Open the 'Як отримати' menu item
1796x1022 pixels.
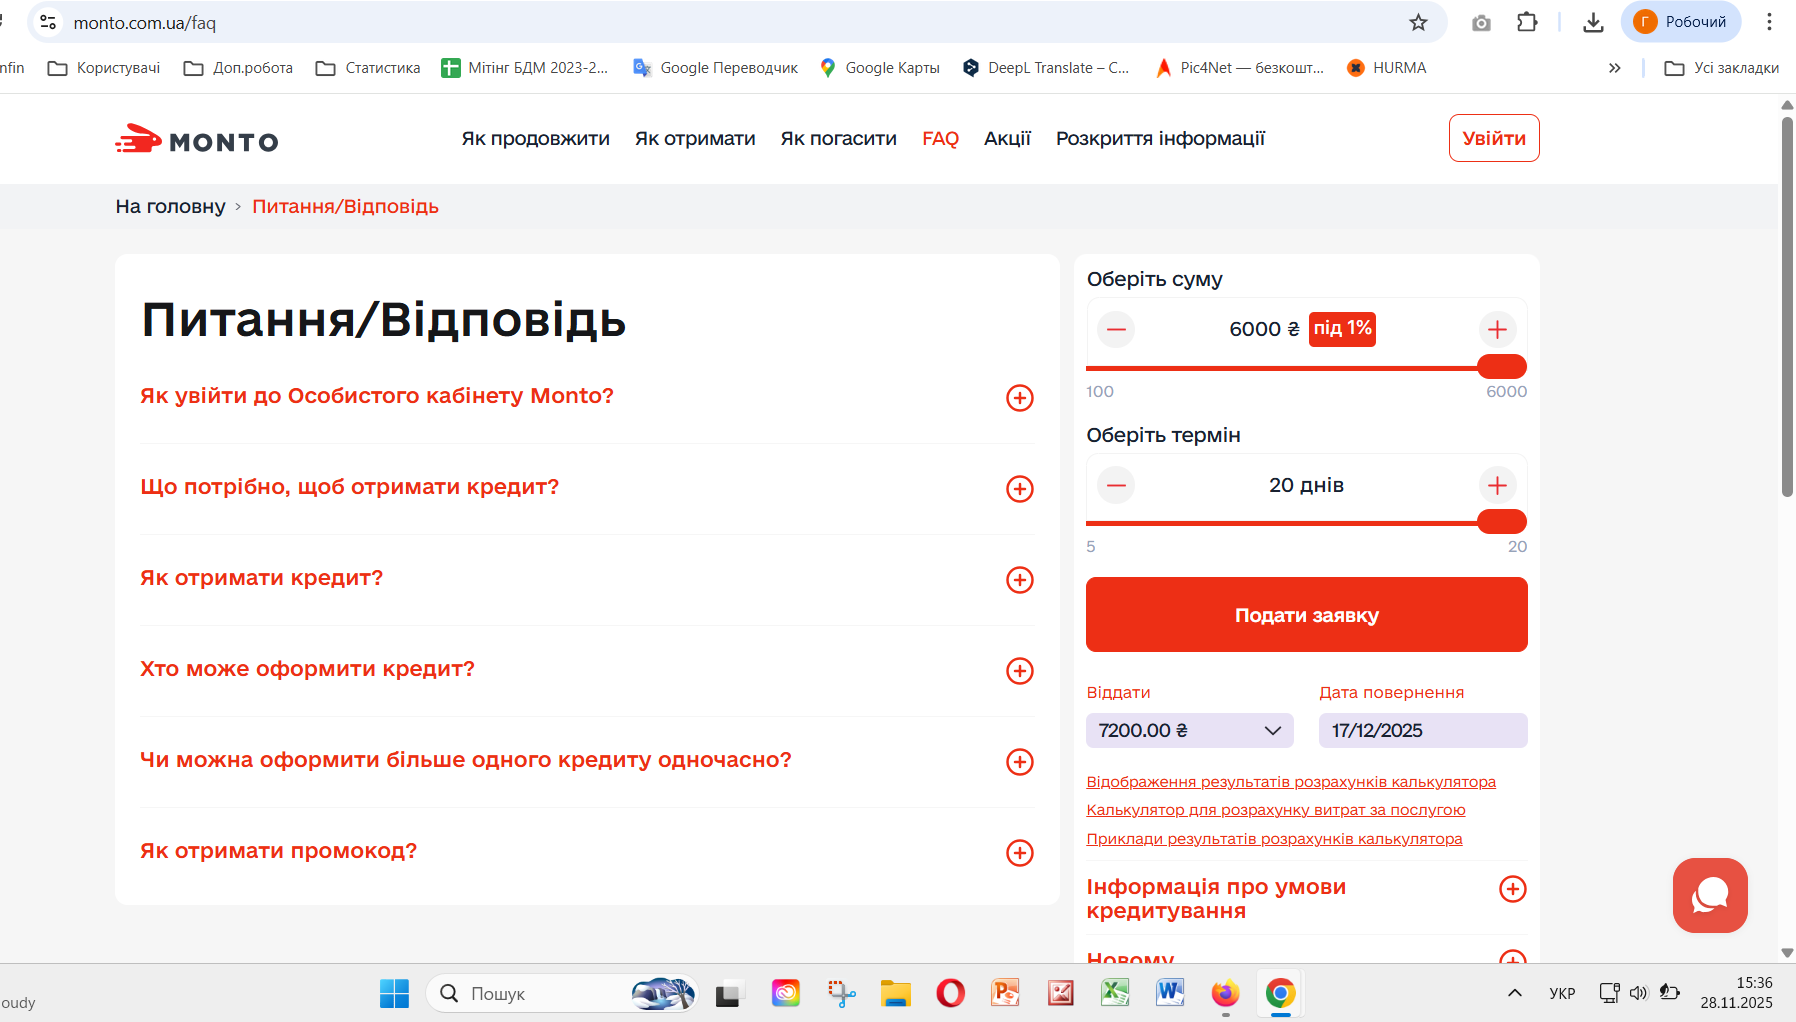click(695, 138)
